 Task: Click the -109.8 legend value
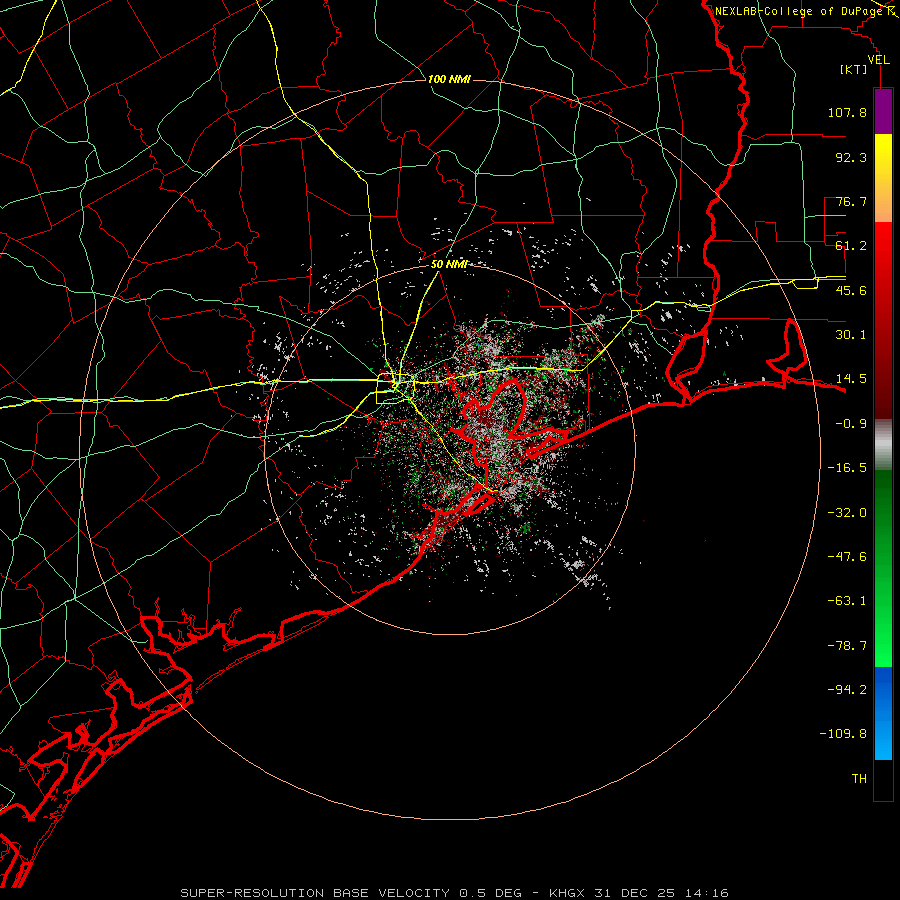(x=843, y=734)
